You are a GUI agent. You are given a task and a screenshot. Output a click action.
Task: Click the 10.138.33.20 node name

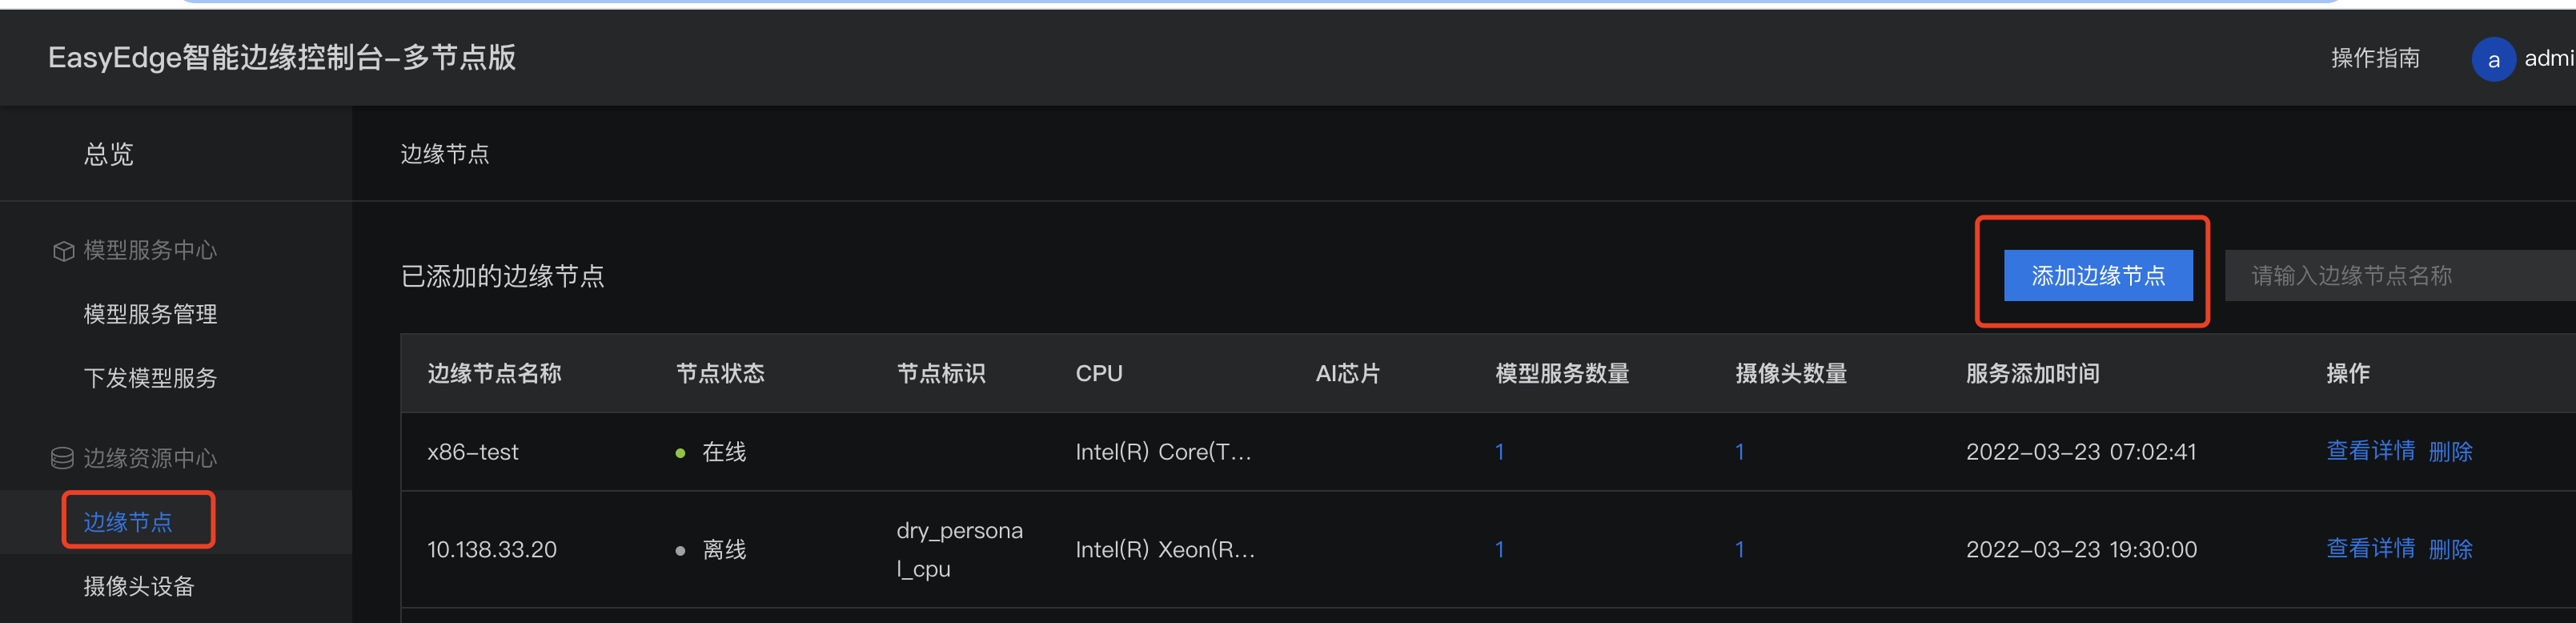(x=491, y=549)
